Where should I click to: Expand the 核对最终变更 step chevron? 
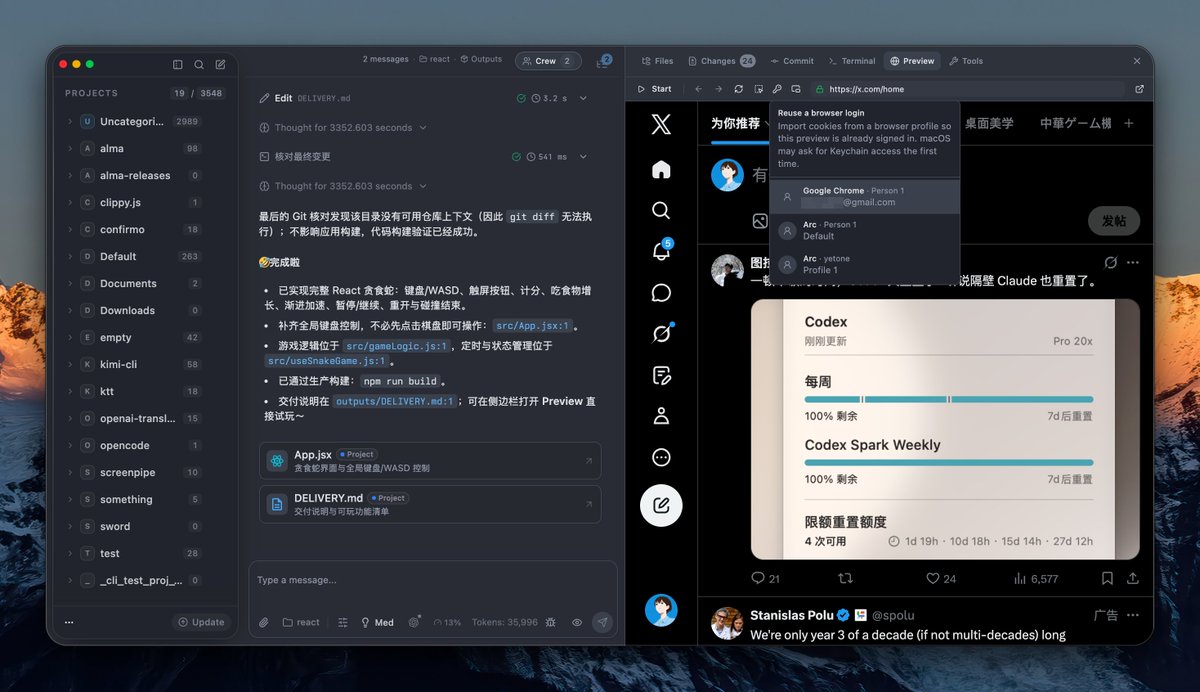coord(583,156)
